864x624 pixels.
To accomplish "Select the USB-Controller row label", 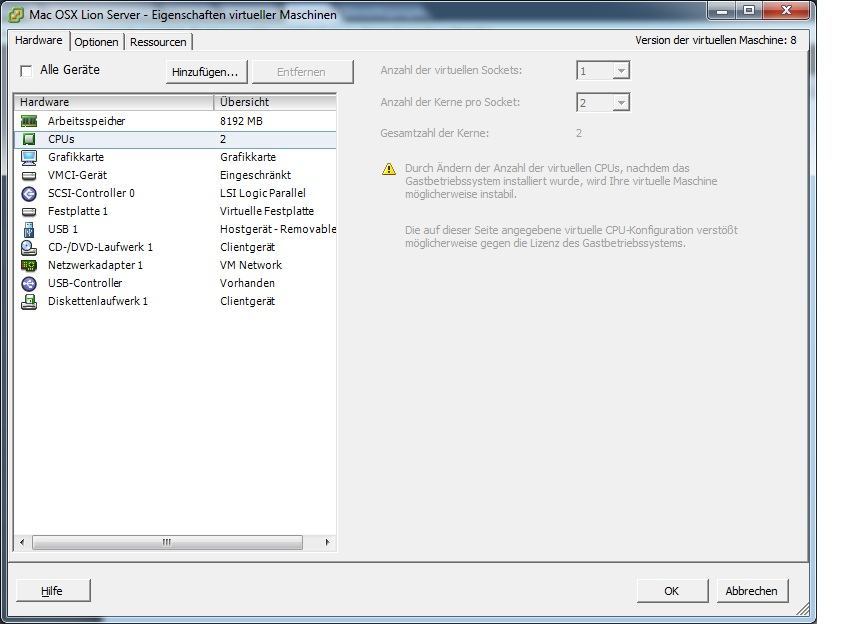I will pos(85,283).
